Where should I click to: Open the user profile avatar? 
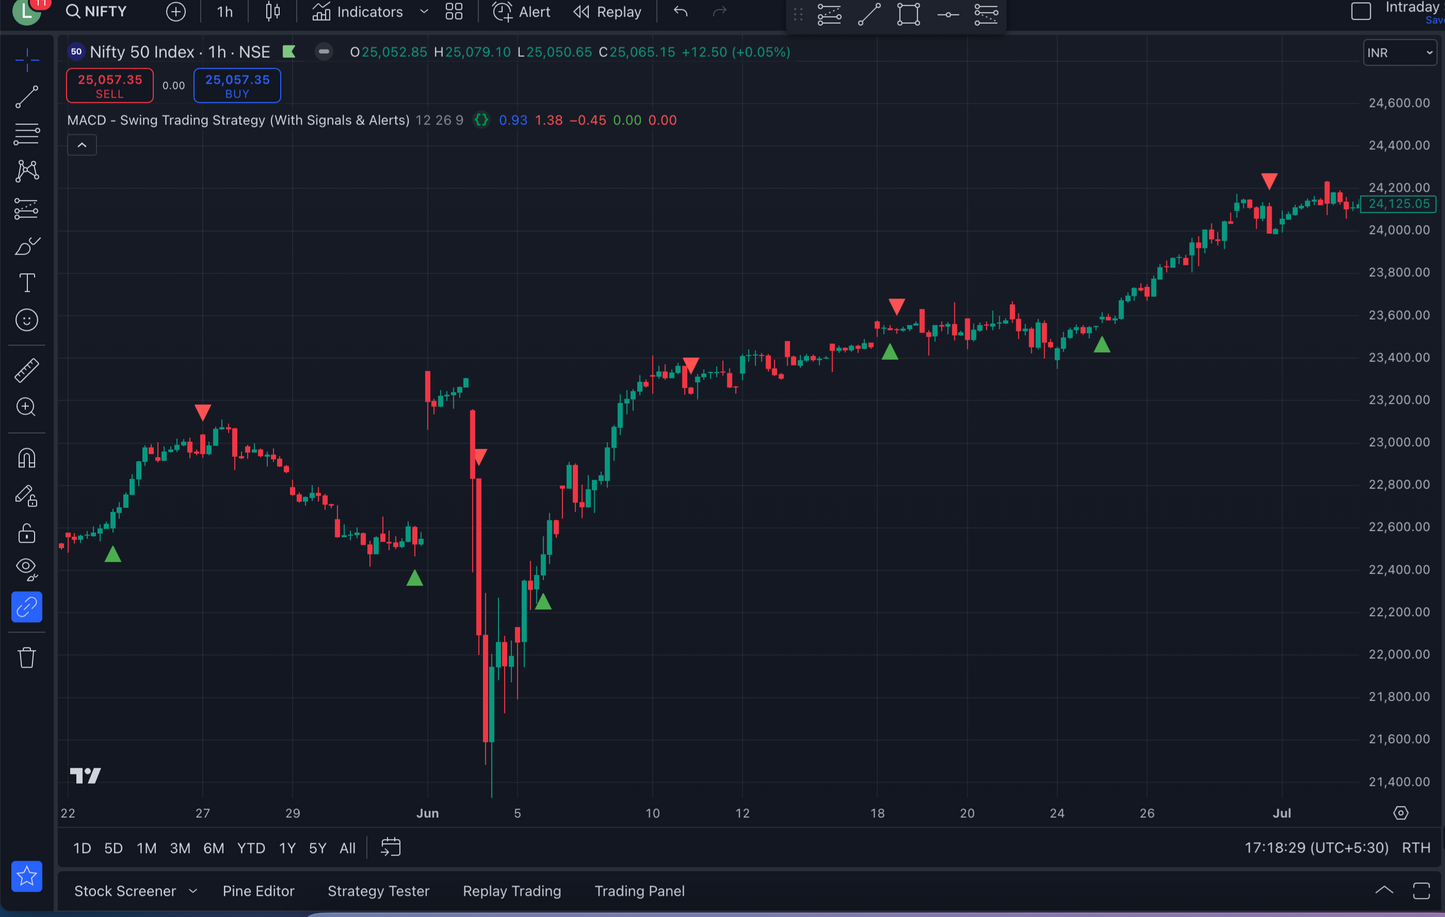click(26, 13)
